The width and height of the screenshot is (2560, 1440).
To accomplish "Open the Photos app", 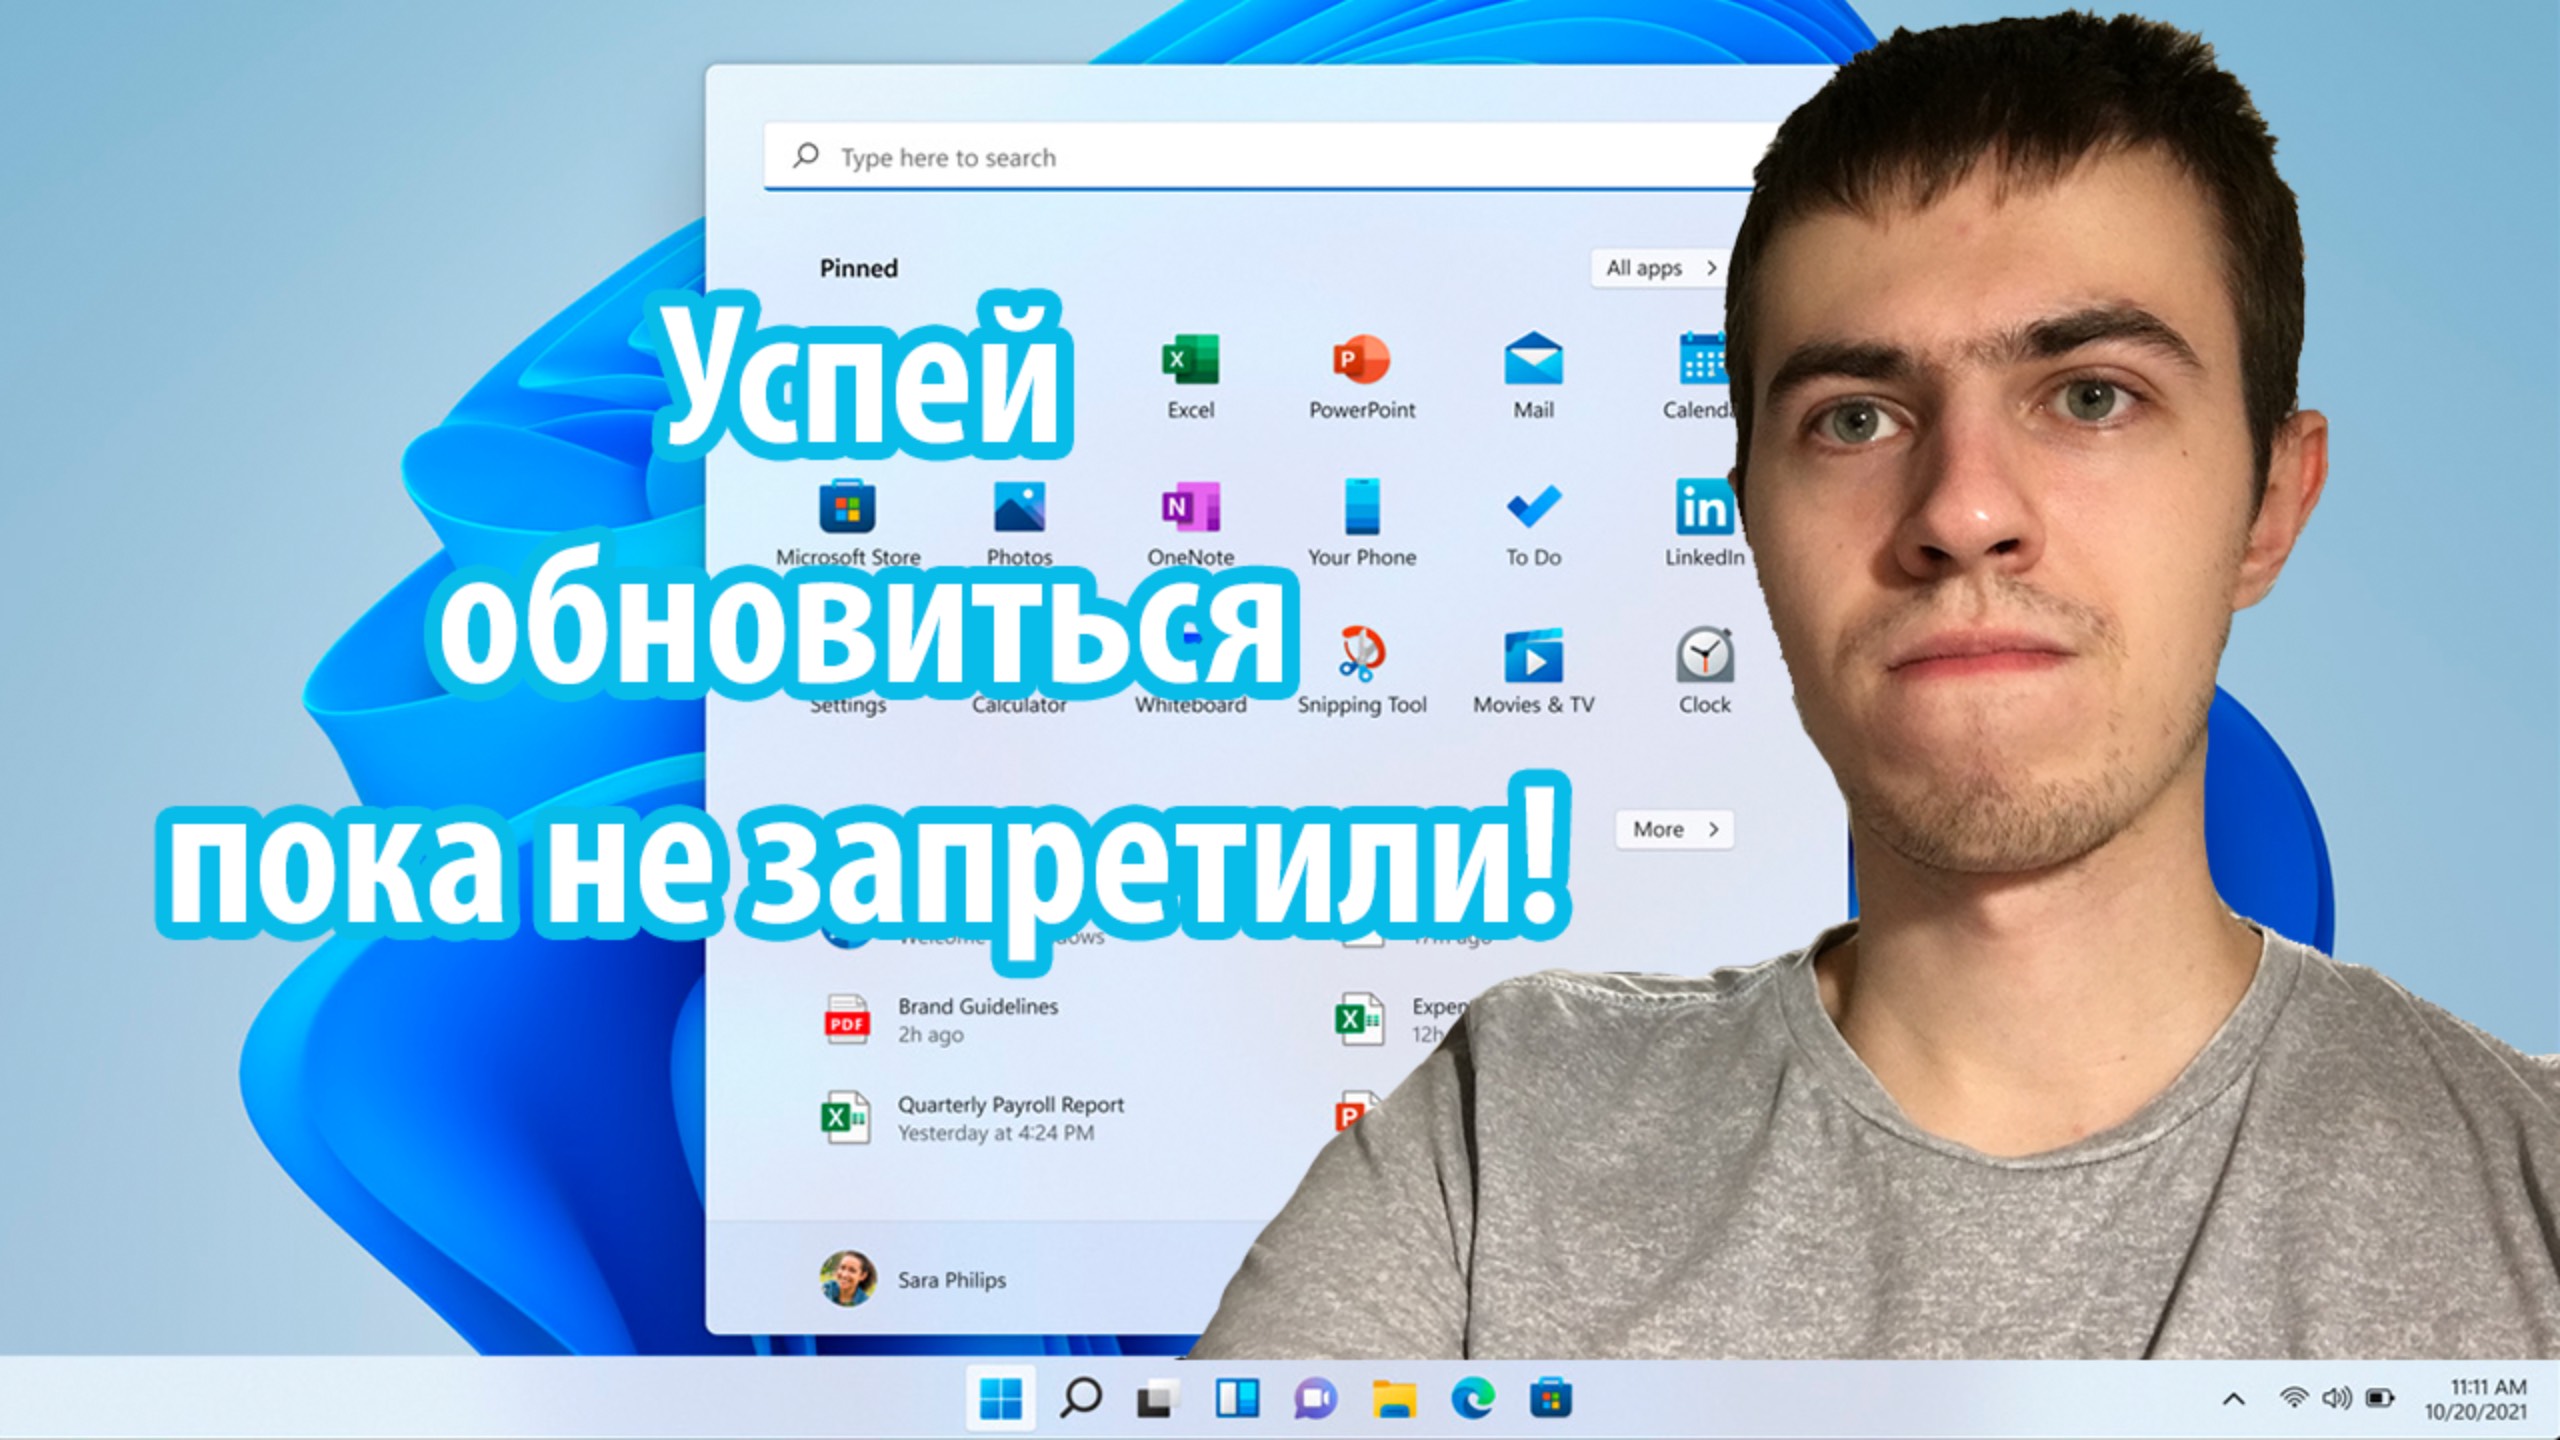I will tap(1019, 523).
